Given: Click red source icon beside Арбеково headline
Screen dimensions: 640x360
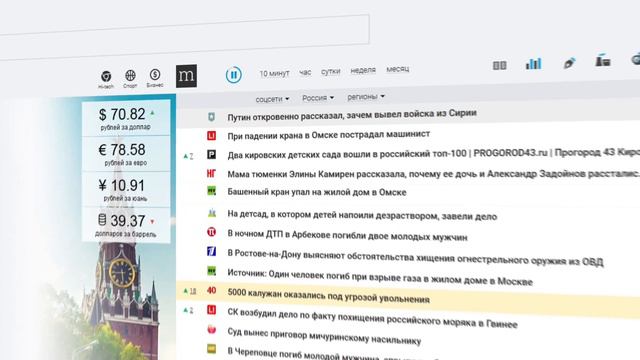Looking at the screenshot, I should (x=211, y=232).
